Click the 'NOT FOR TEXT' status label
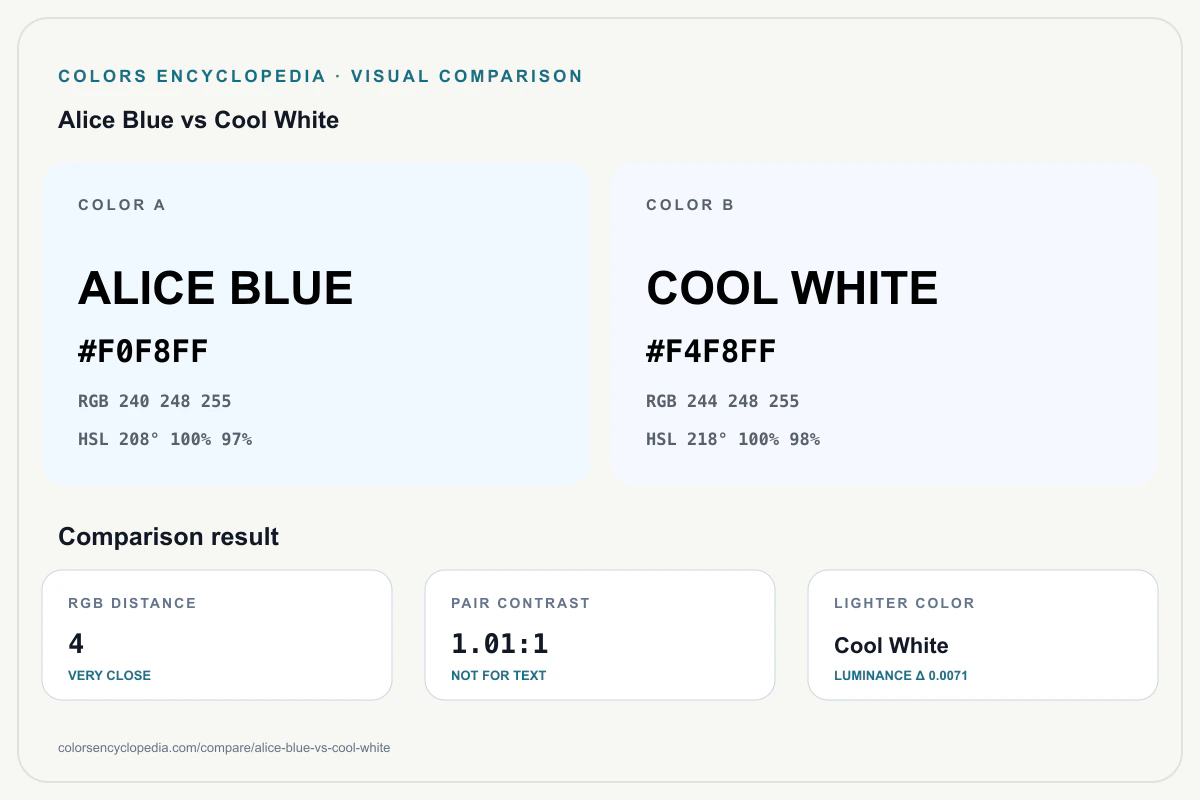 [x=499, y=675]
